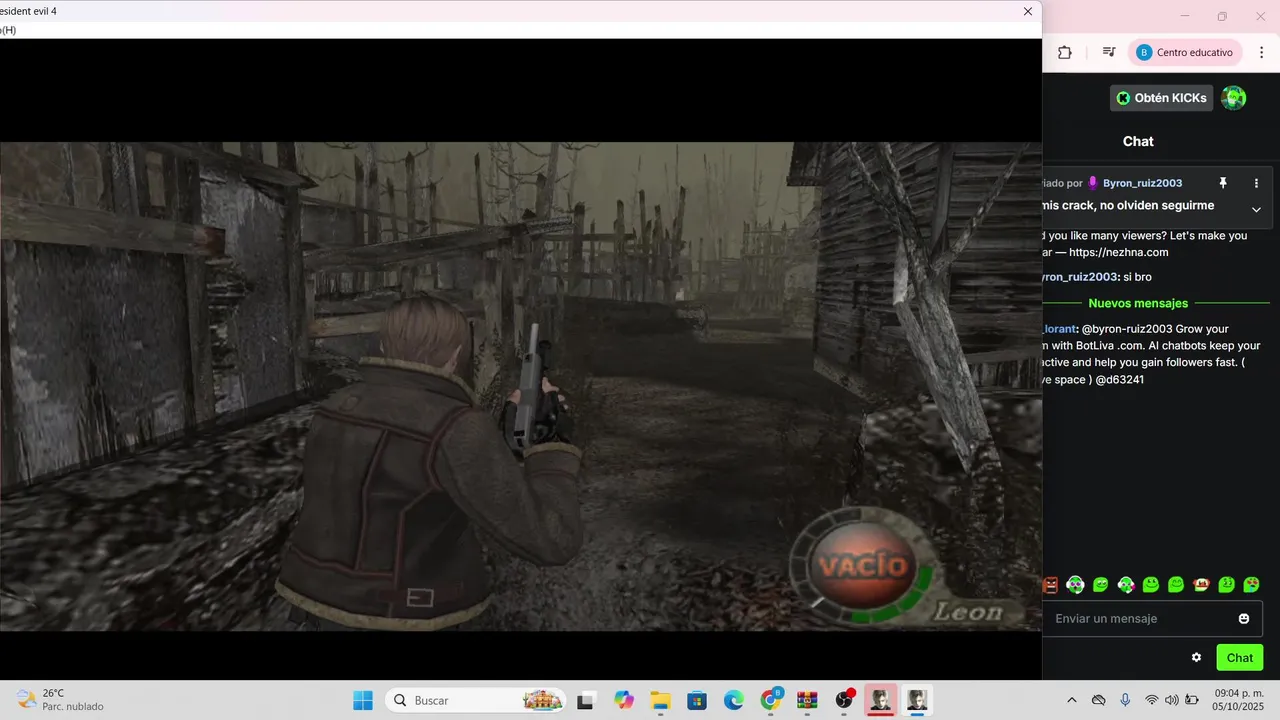Image resolution: width=1280 pixels, height=720 pixels.
Task: Switch to OBS Studio in the taskbar
Action: click(x=844, y=700)
